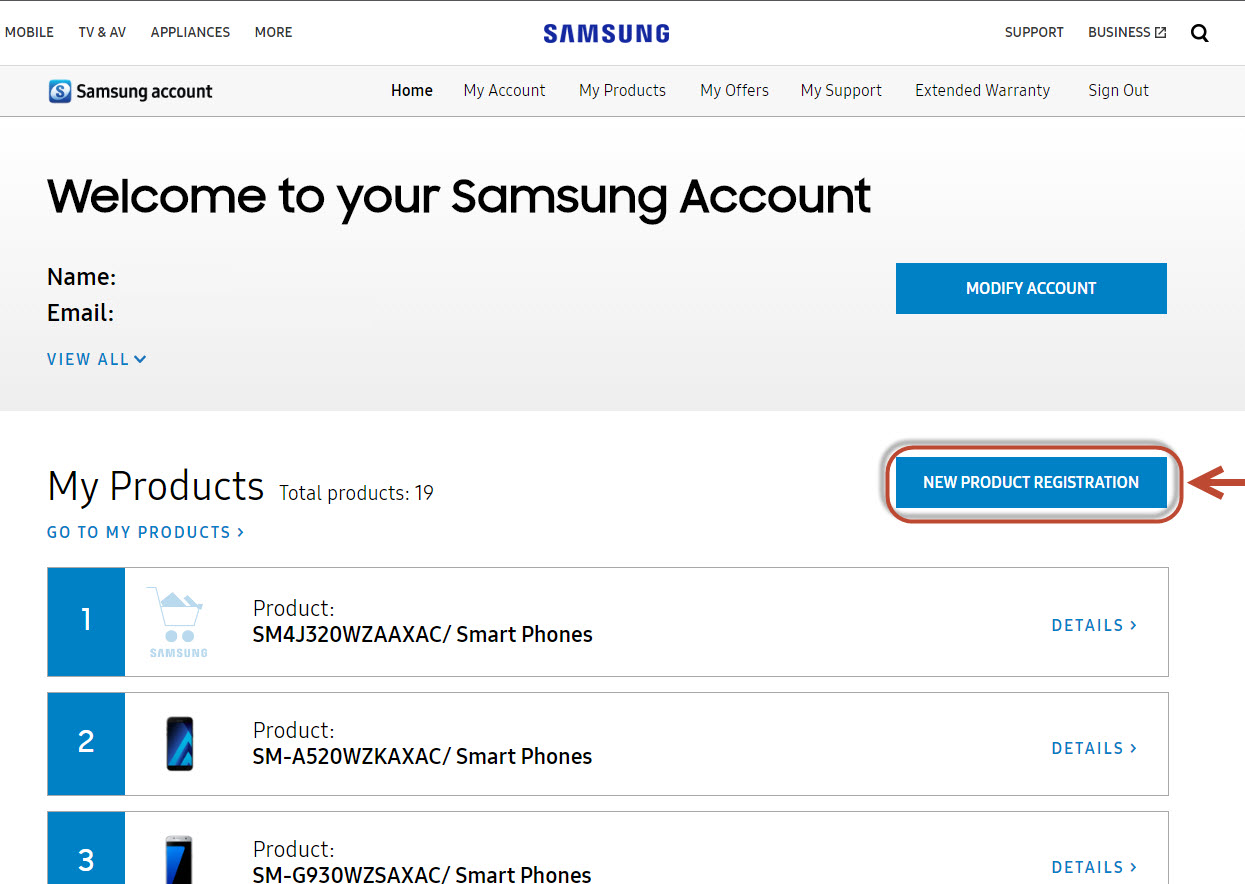Open DETAILS for SM-A520WZKAXAC
The width and height of the screenshot is (1245, 884).
tap(1094, 748)
